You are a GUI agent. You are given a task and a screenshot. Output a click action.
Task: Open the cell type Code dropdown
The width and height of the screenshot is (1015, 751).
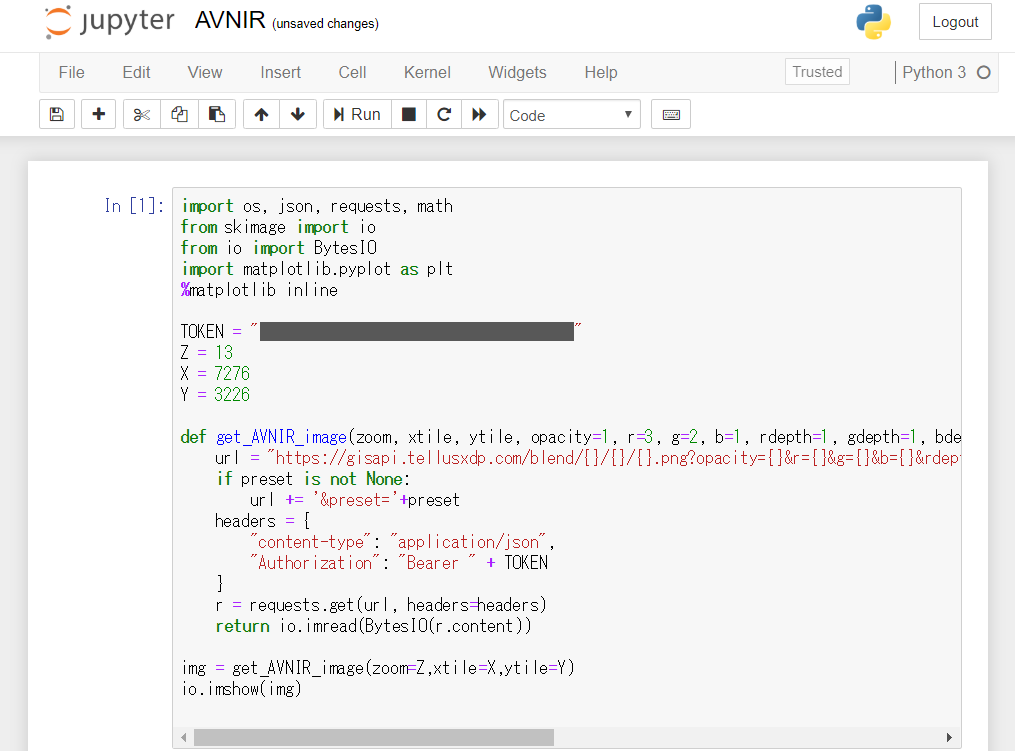point(572,115)
